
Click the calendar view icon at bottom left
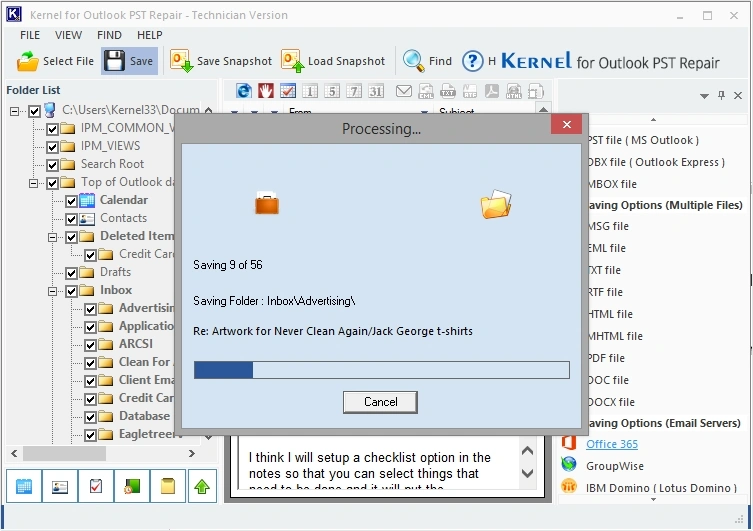point(24,486)
